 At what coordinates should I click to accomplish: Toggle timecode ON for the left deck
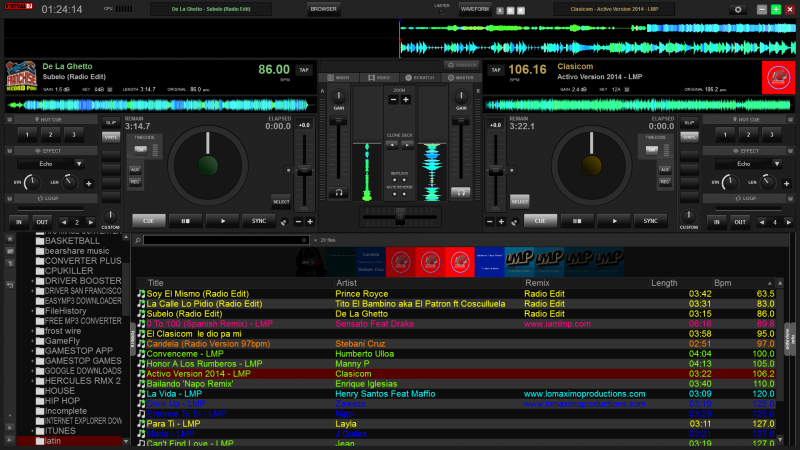(141, 150)
